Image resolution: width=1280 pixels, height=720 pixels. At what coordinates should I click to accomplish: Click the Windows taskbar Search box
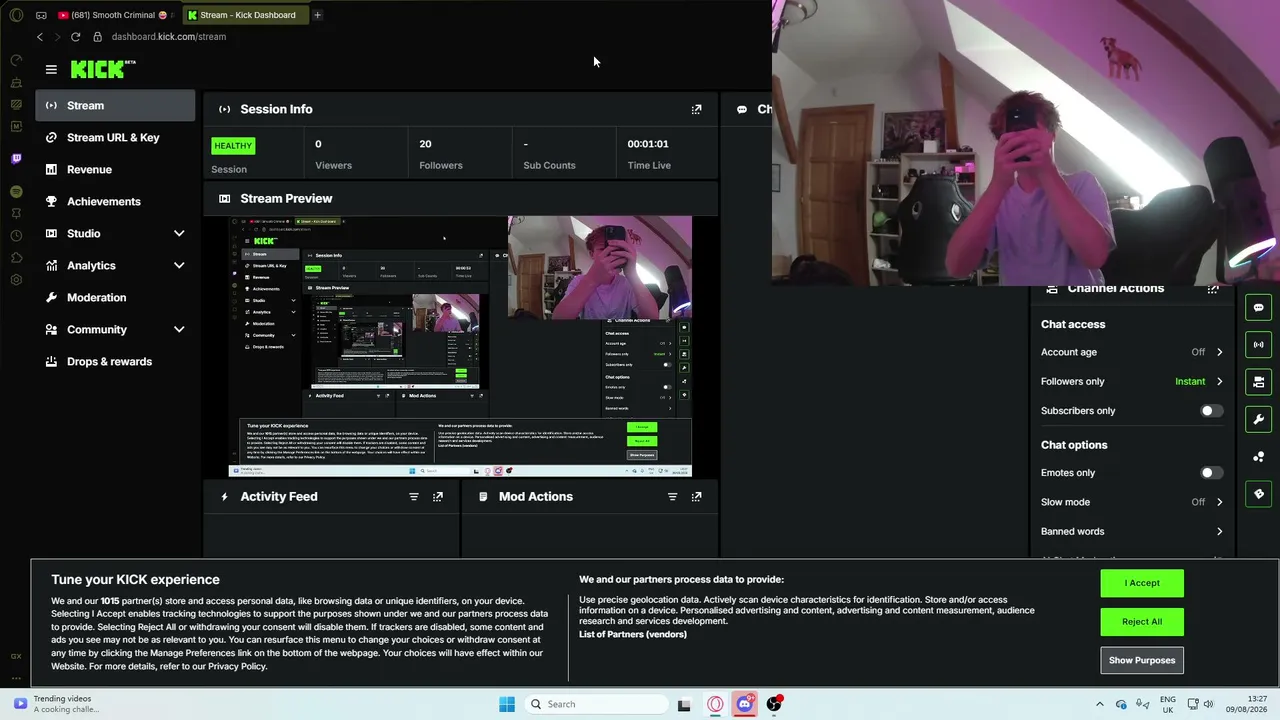pos(596,704)
